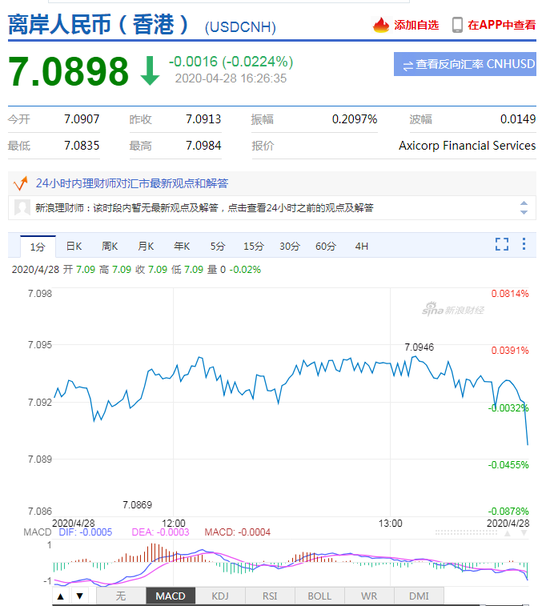
Task: Click the orange trend arrow icon
Action: [21, 183]
